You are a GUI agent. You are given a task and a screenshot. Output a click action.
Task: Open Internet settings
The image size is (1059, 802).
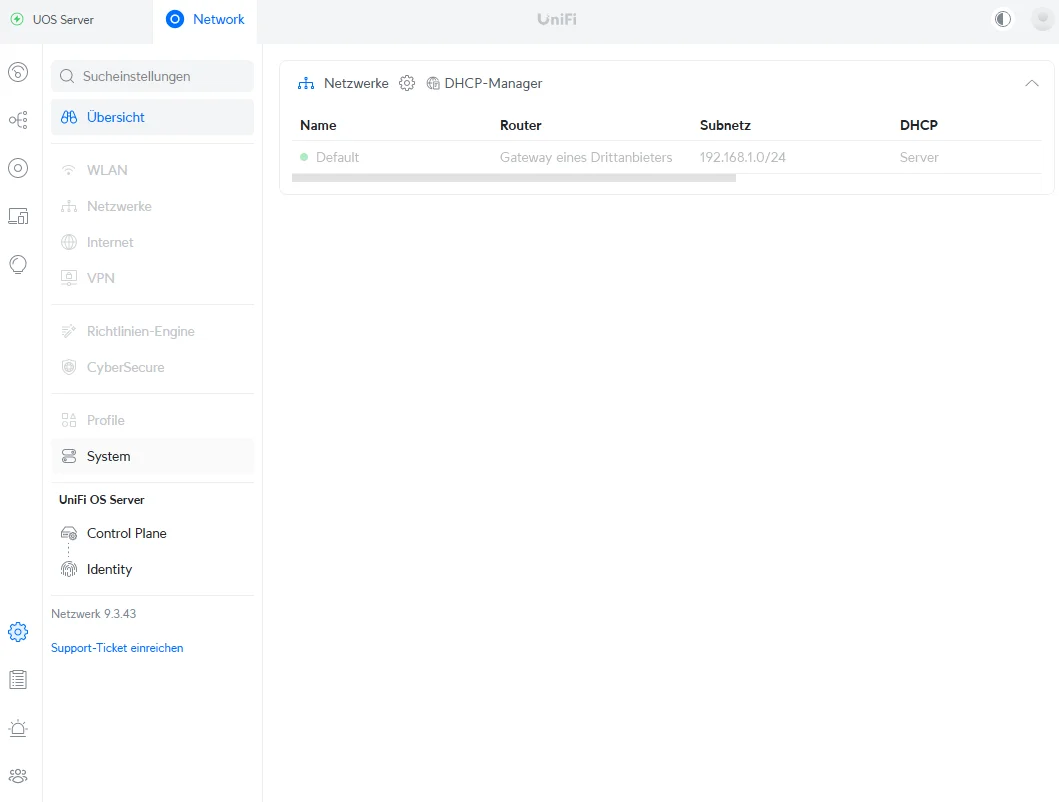153,242
